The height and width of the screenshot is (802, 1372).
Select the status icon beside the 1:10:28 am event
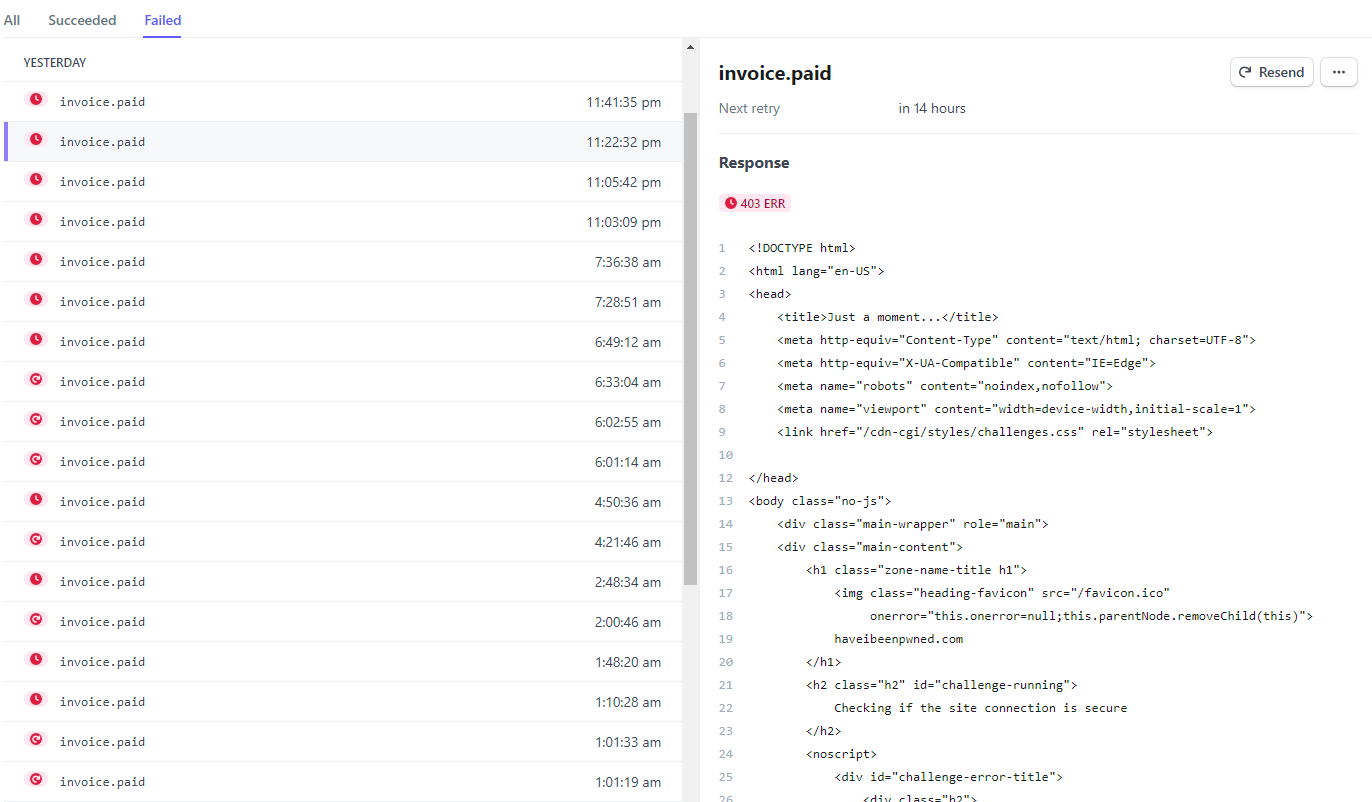tap(36, 700)
